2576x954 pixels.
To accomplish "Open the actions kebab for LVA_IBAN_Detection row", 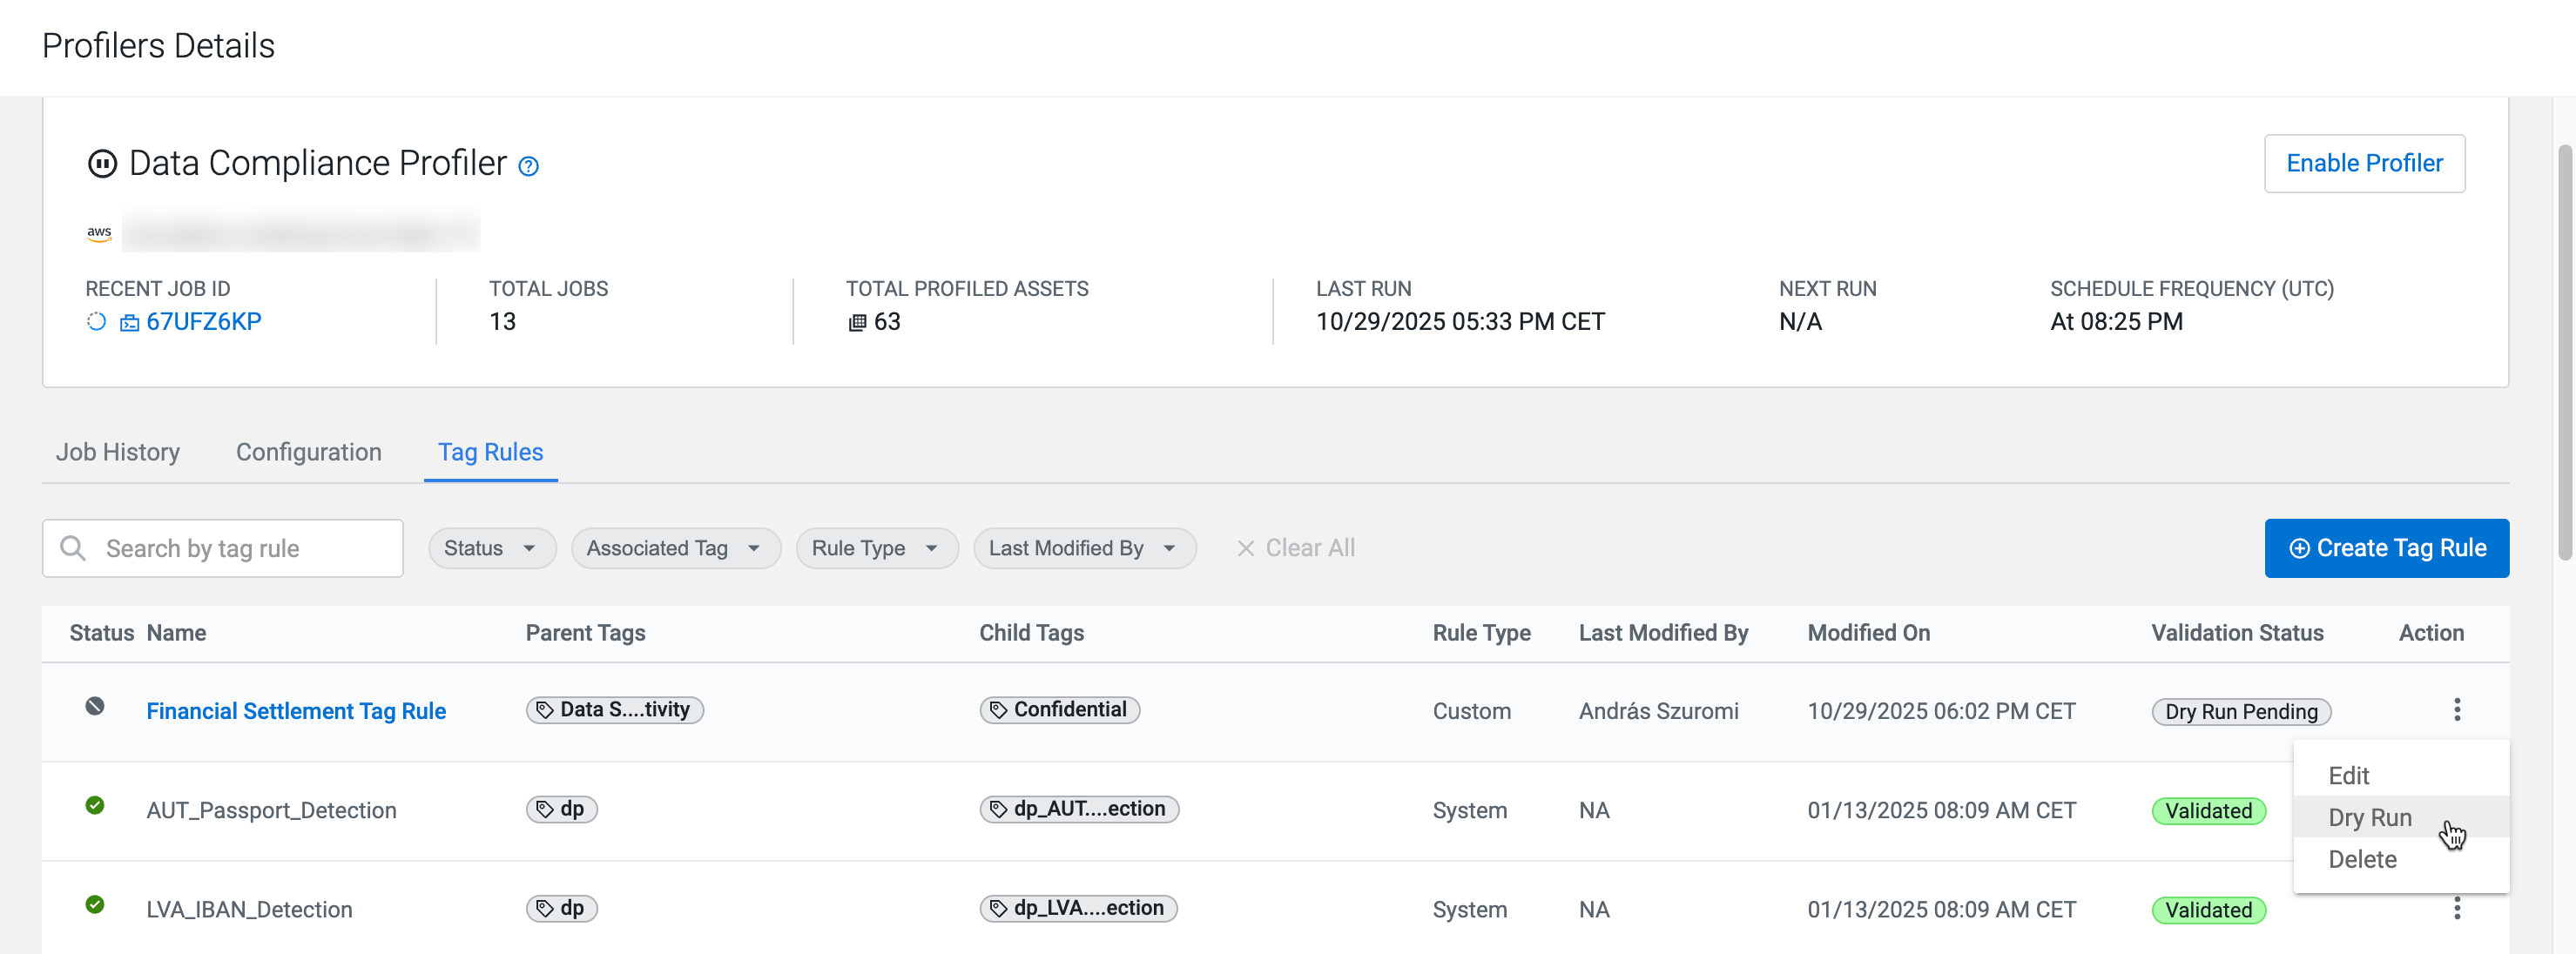I will [x=2456, y=908].
